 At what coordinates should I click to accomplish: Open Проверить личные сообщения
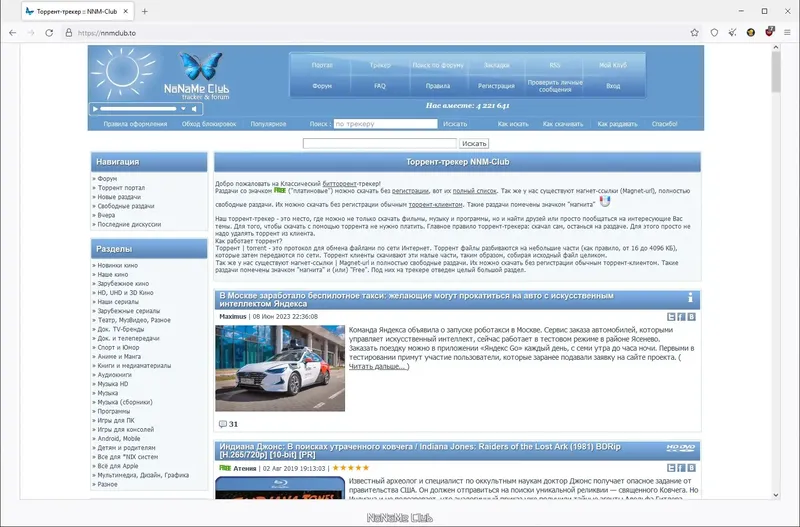(x=555, y=86)
